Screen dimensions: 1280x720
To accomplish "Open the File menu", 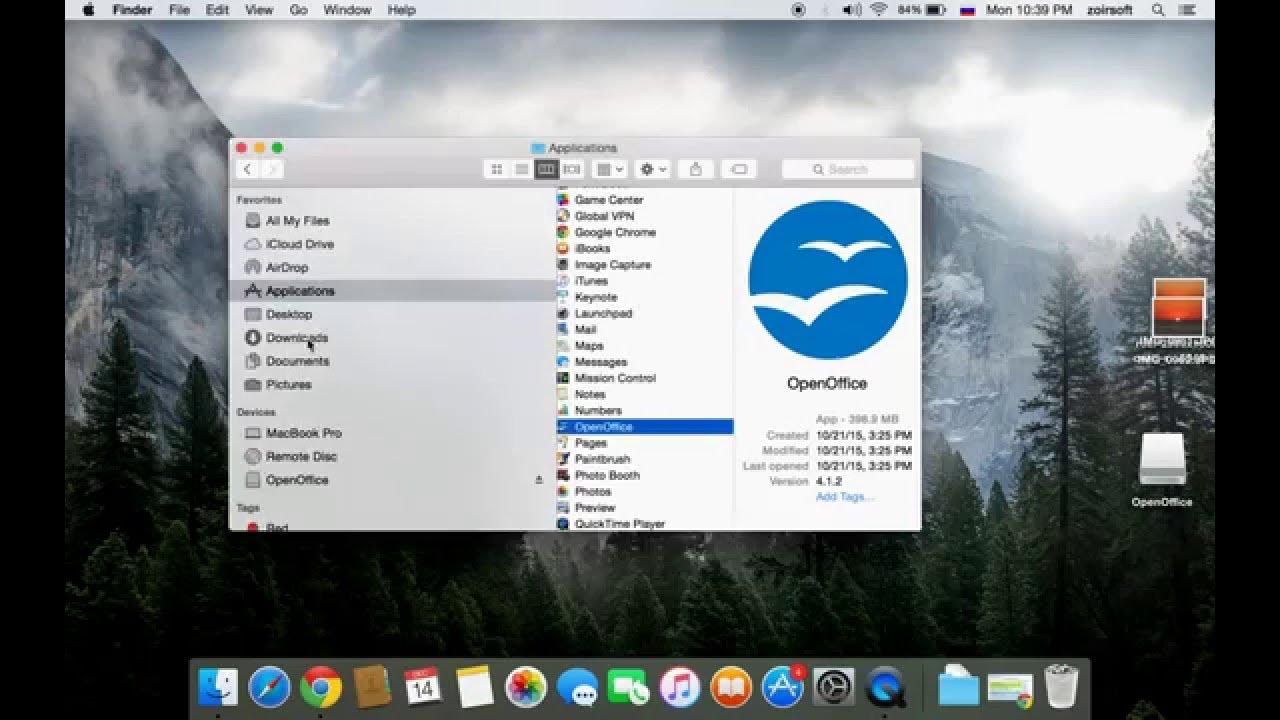I will 180,10.
